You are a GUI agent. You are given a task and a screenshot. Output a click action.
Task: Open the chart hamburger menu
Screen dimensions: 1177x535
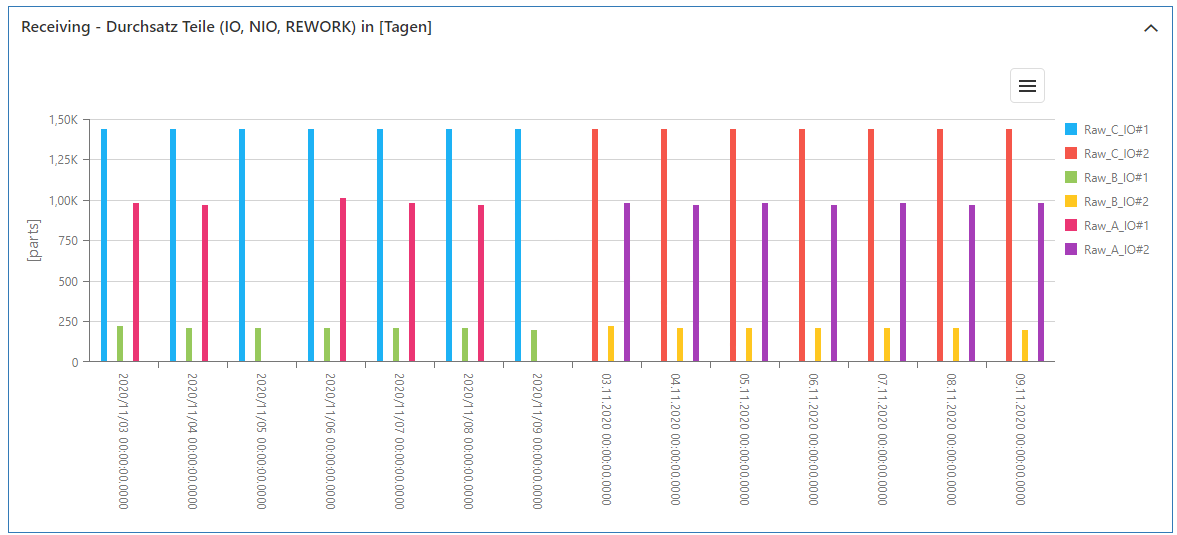coord(1026,86)
